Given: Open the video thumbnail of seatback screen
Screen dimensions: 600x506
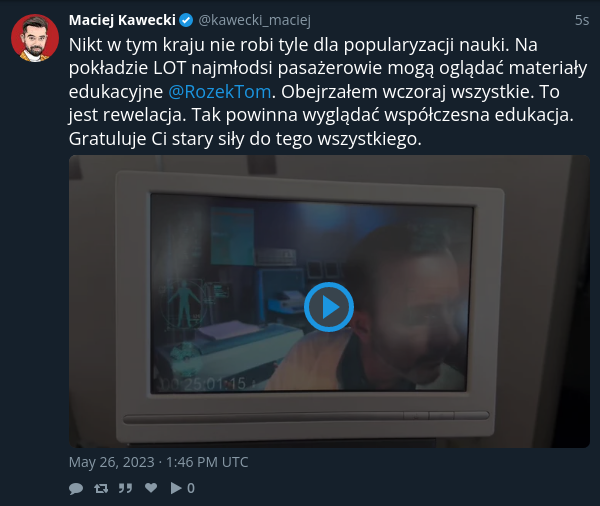Looking at the screenshot, I should (x=329, y=301).
